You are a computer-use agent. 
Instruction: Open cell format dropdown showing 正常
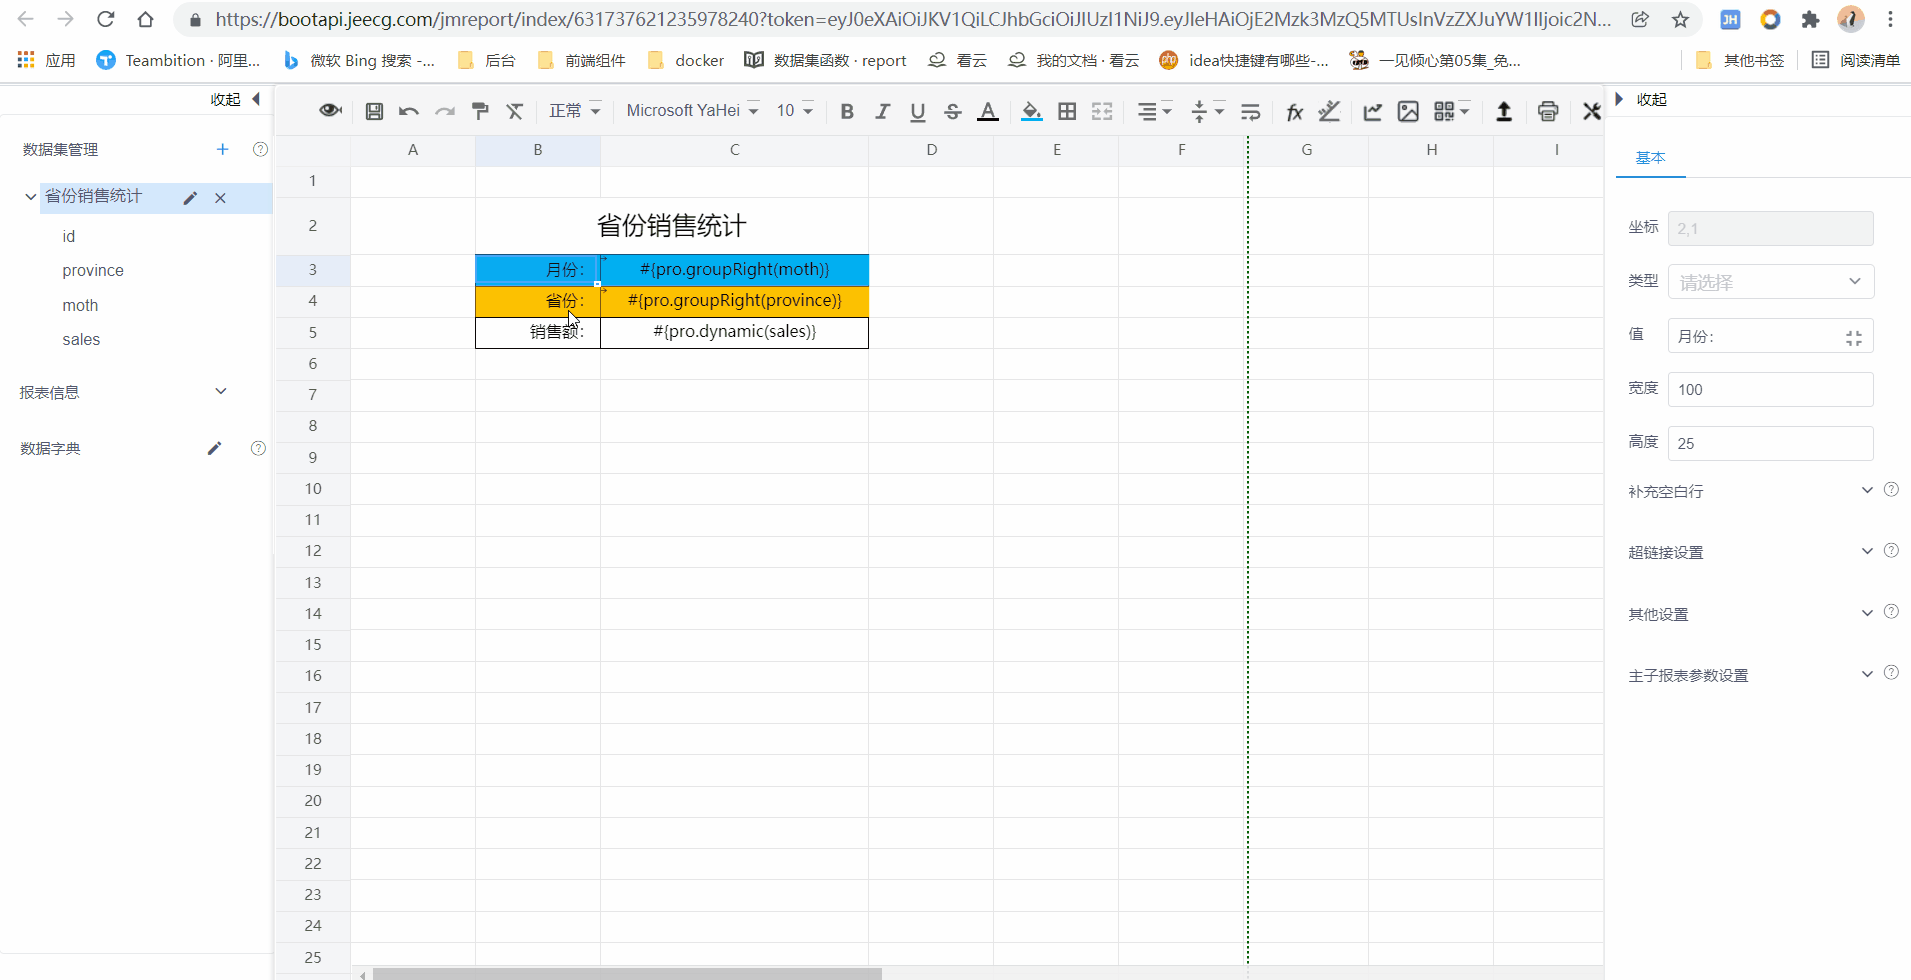[x=574, y=110]
